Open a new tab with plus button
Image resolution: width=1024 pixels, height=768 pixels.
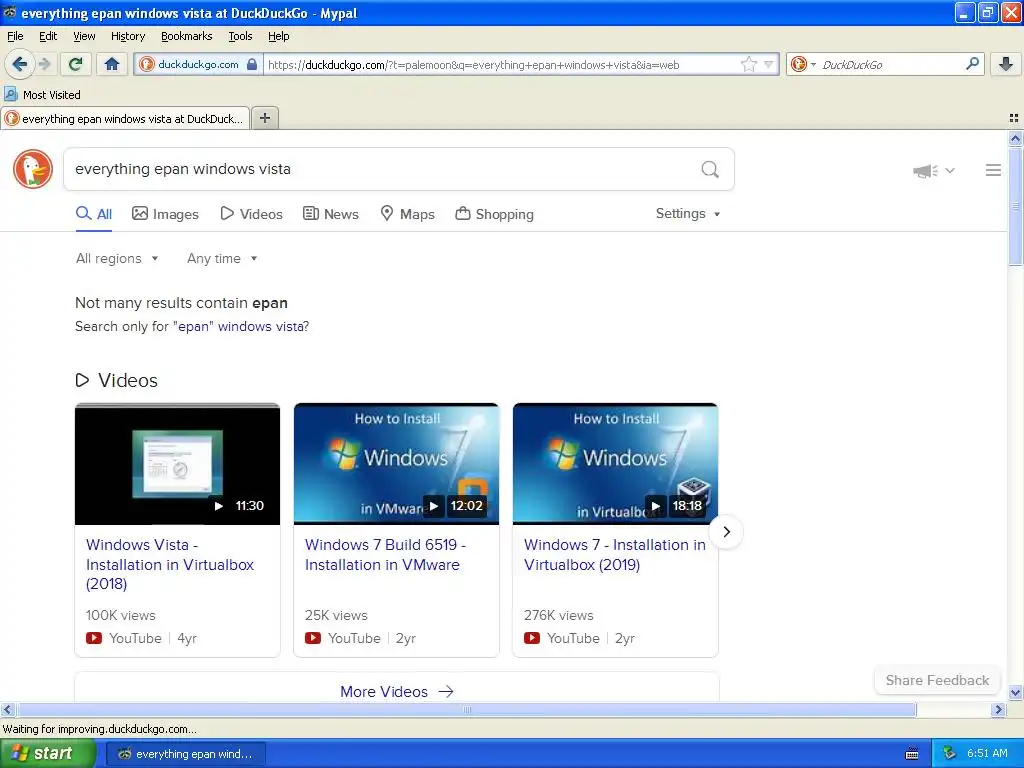264,118
